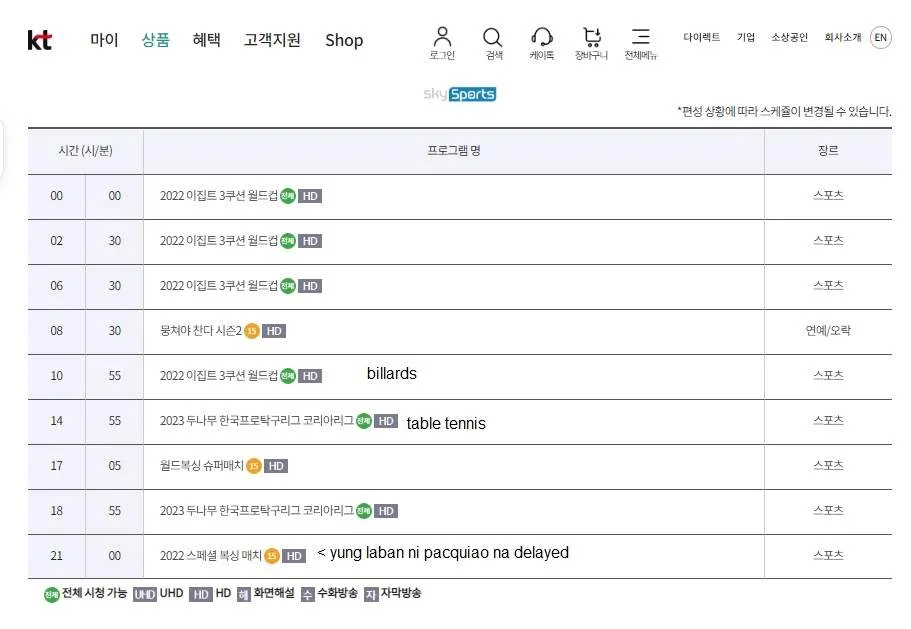Click the HD badge in the 14:55 row
The height and width of the screenshot is (629, 911).
pyautogui.click(x=386, y=422)
